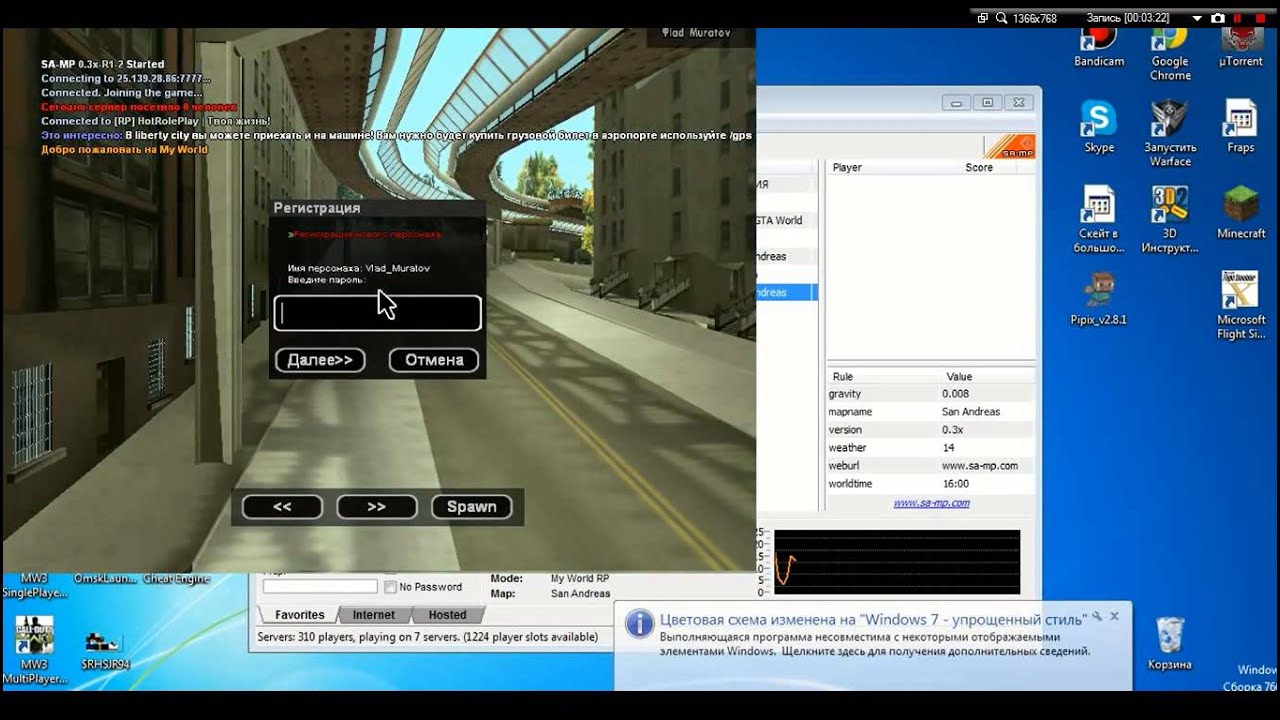Click the window-mode icon in the recorder bar

tap(982, 18)
